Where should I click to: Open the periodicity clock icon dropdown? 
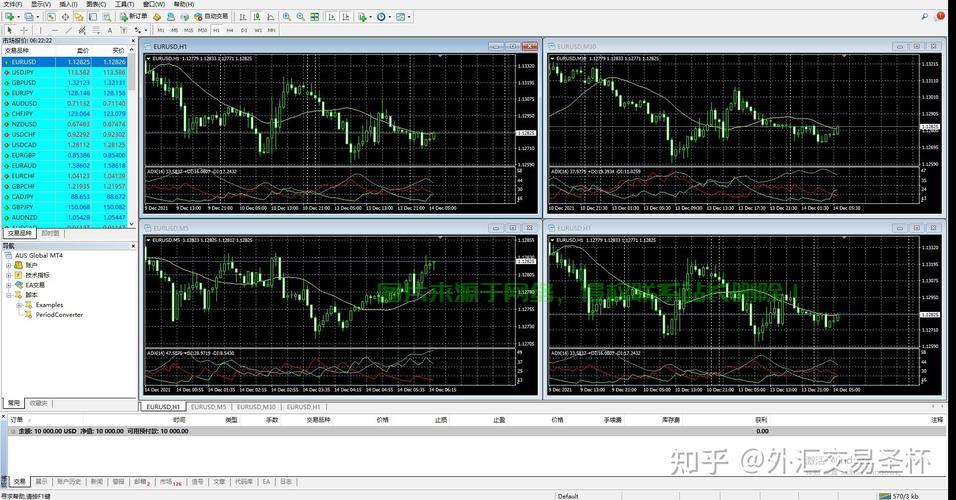[x=386, y=16]
